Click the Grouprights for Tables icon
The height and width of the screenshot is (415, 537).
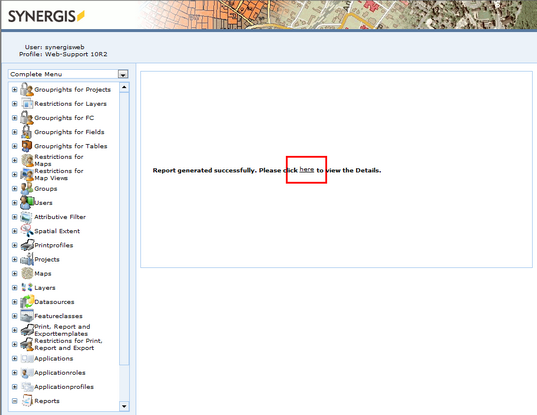click(x=27, y=146)
